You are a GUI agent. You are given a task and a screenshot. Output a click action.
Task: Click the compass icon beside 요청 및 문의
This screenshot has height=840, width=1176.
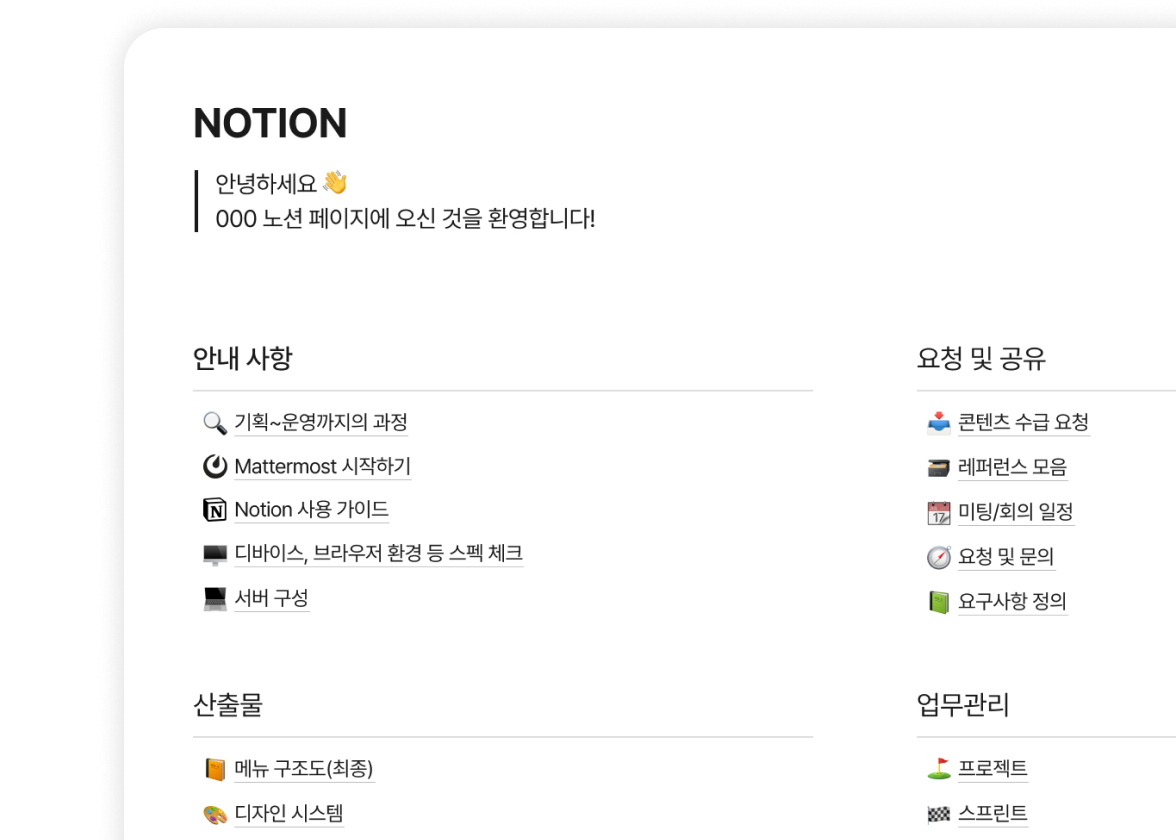coord(938,557)
